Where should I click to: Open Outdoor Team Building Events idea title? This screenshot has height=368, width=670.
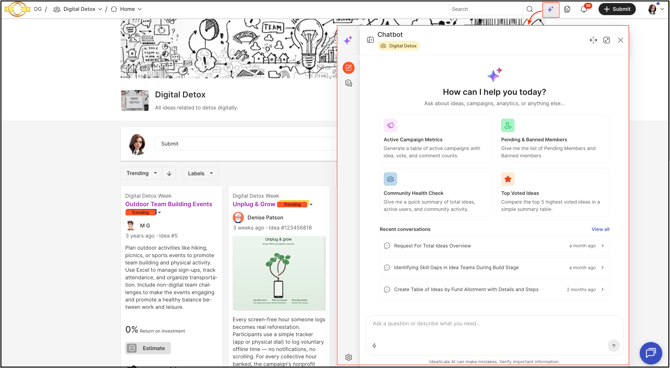click(169, 204)
